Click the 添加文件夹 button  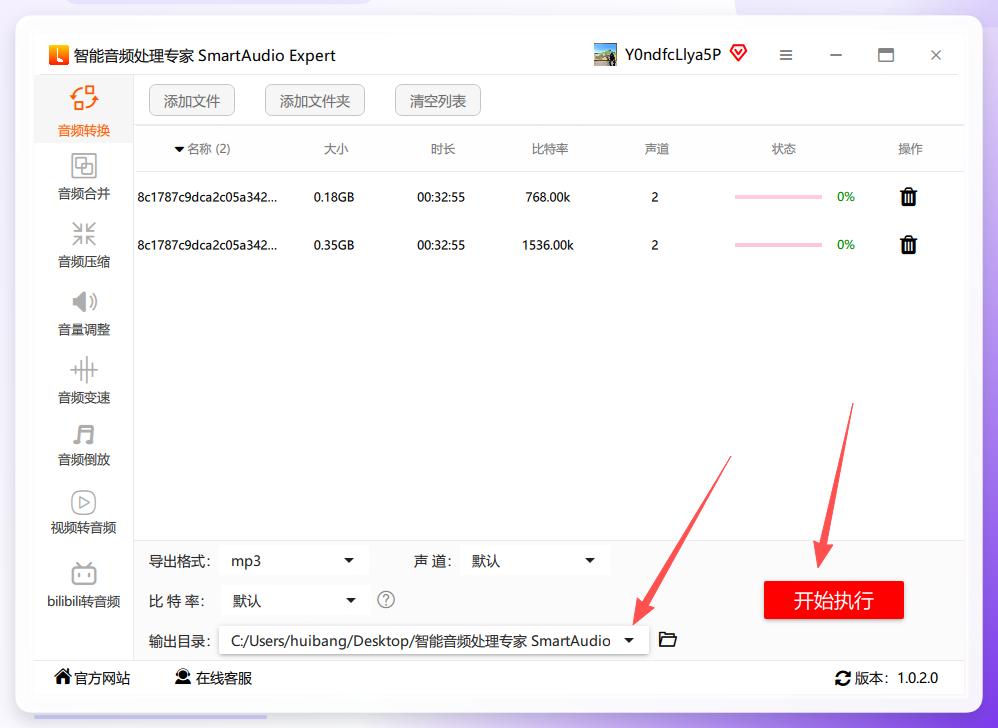314,101
